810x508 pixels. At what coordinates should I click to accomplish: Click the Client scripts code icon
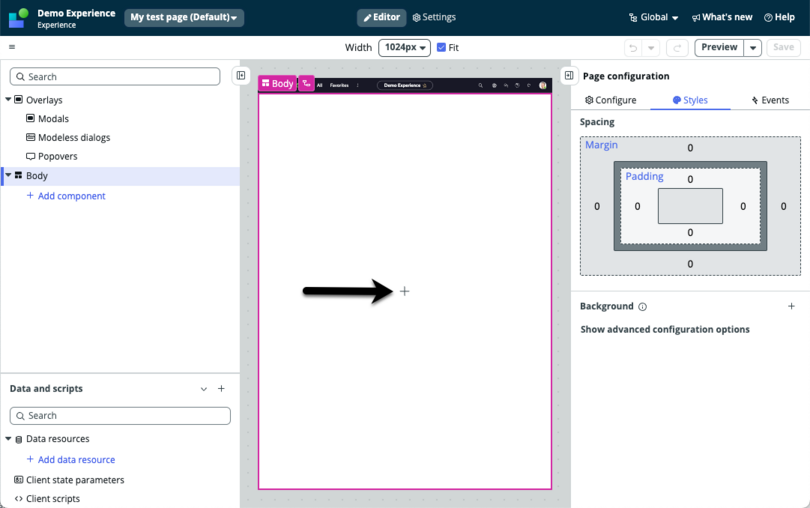pos(19,499)
